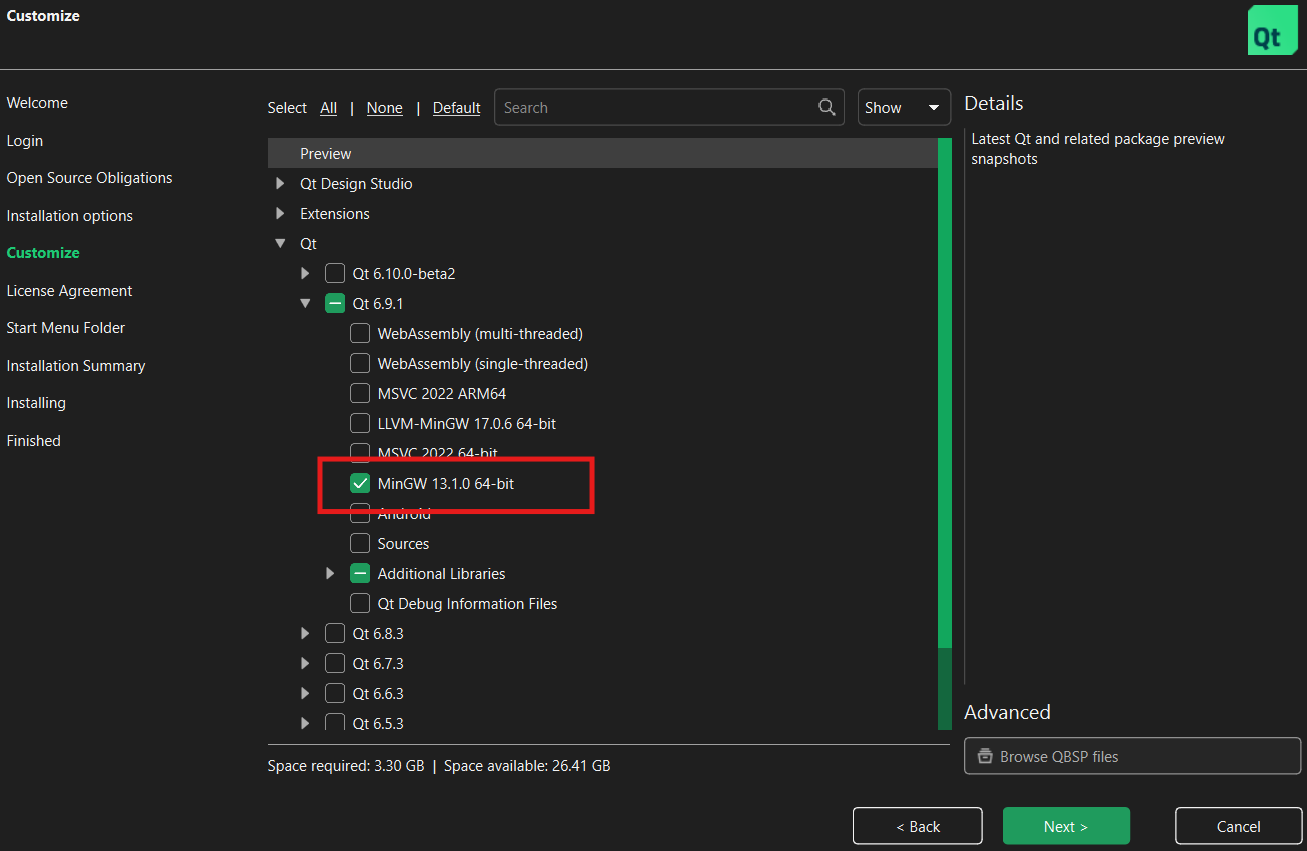Image resolution: width=1307 pixels, height=851 pixels.
Task: Check LLVM-MinGW 17.0.6 64-bit component
Action: tap(360, 423)
